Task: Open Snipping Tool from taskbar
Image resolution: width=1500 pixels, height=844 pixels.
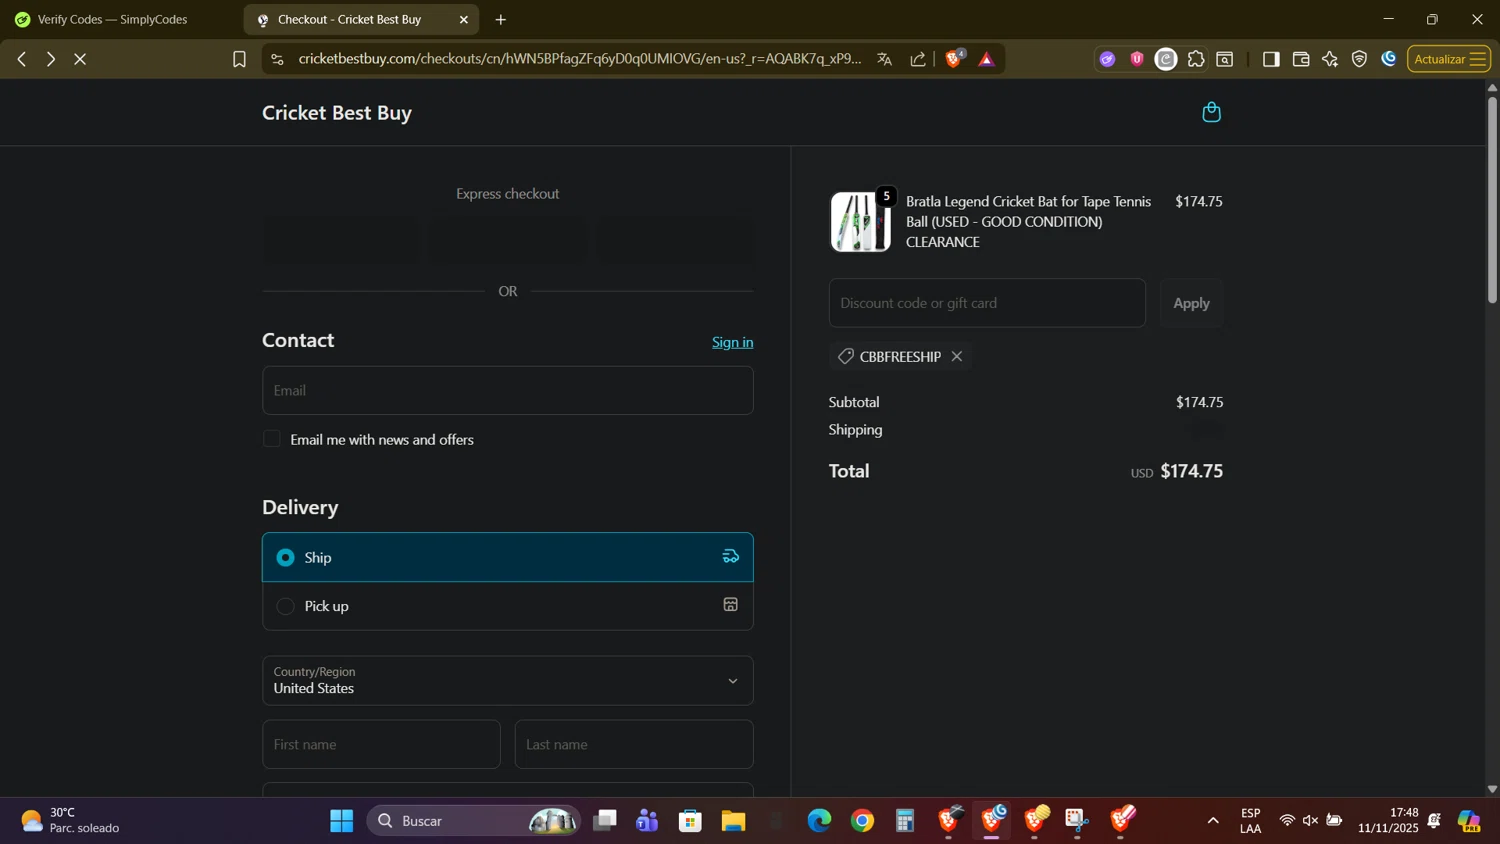Action: click(1077, 821)
